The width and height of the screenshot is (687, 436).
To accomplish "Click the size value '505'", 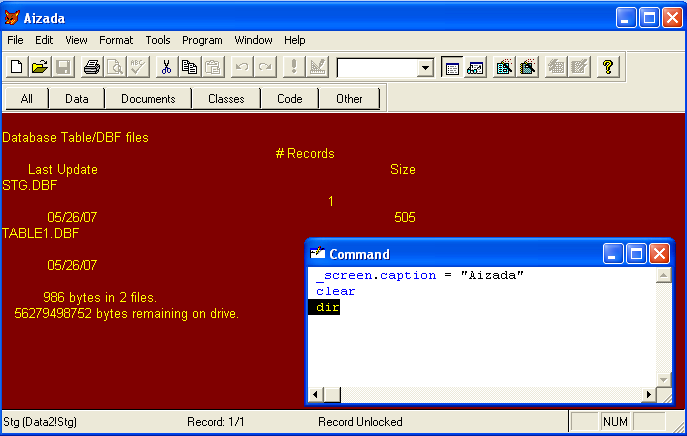I will point(405,217).
